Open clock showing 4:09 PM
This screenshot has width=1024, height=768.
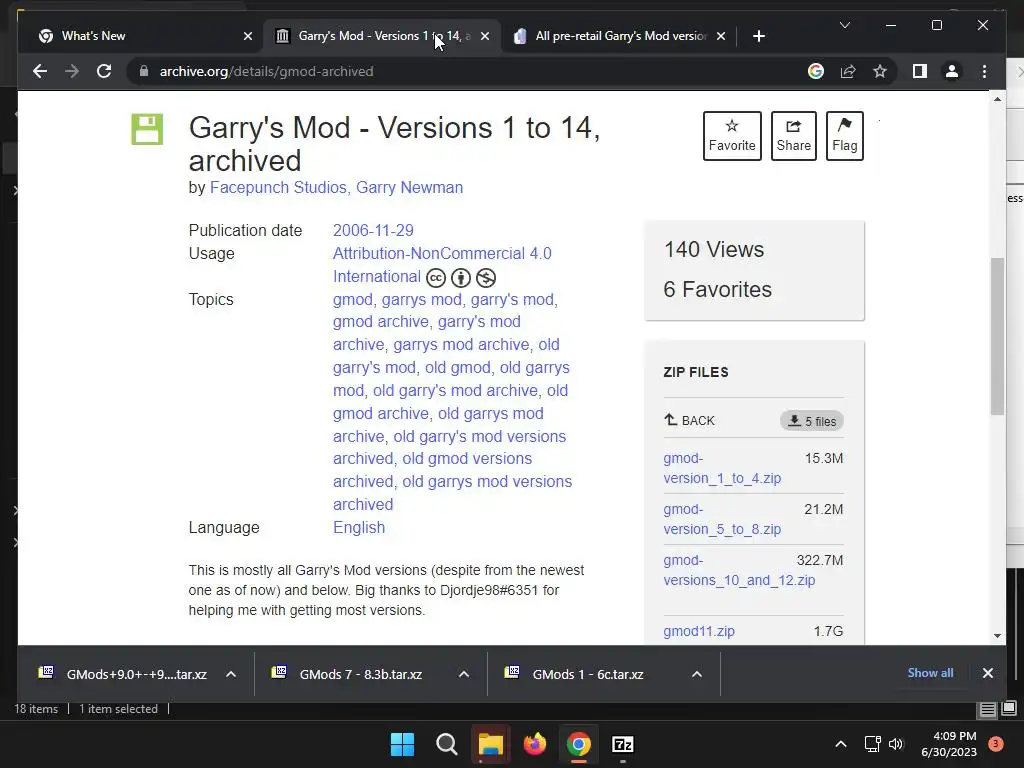[x=949, y=744]
